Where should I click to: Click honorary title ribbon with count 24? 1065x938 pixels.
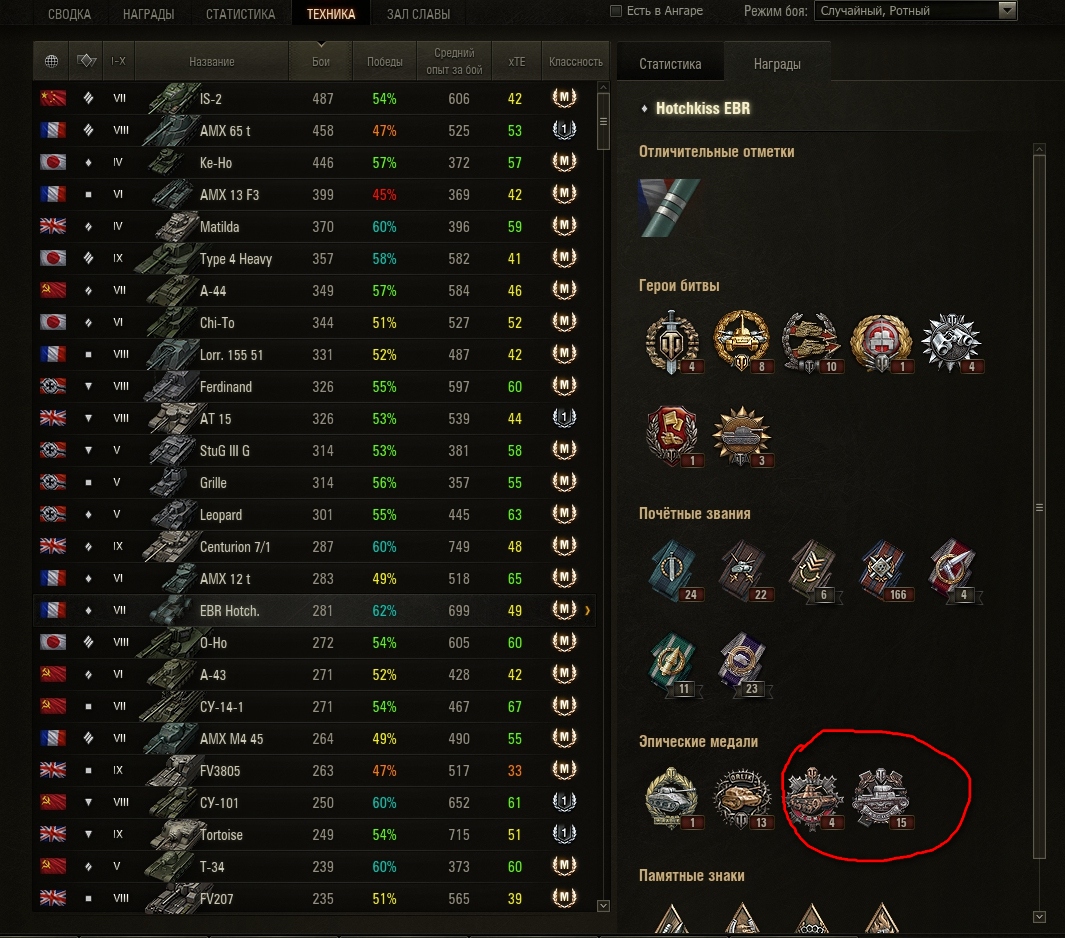click(674, 571)
